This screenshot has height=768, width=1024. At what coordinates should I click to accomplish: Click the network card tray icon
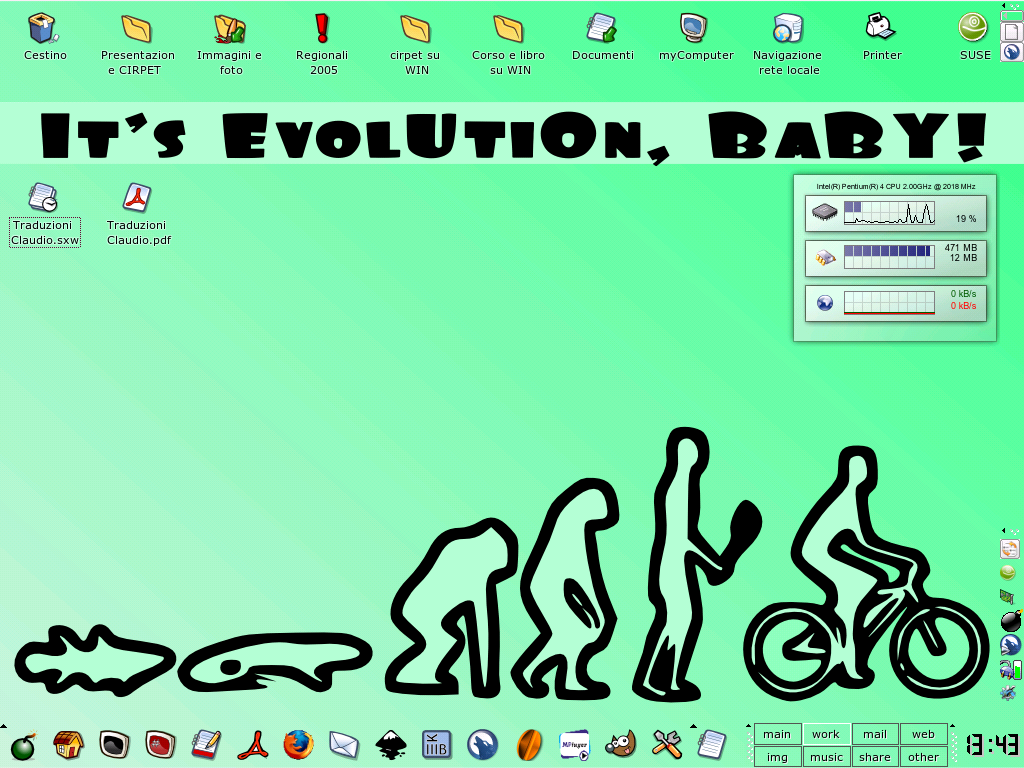tap(1007, 596)
